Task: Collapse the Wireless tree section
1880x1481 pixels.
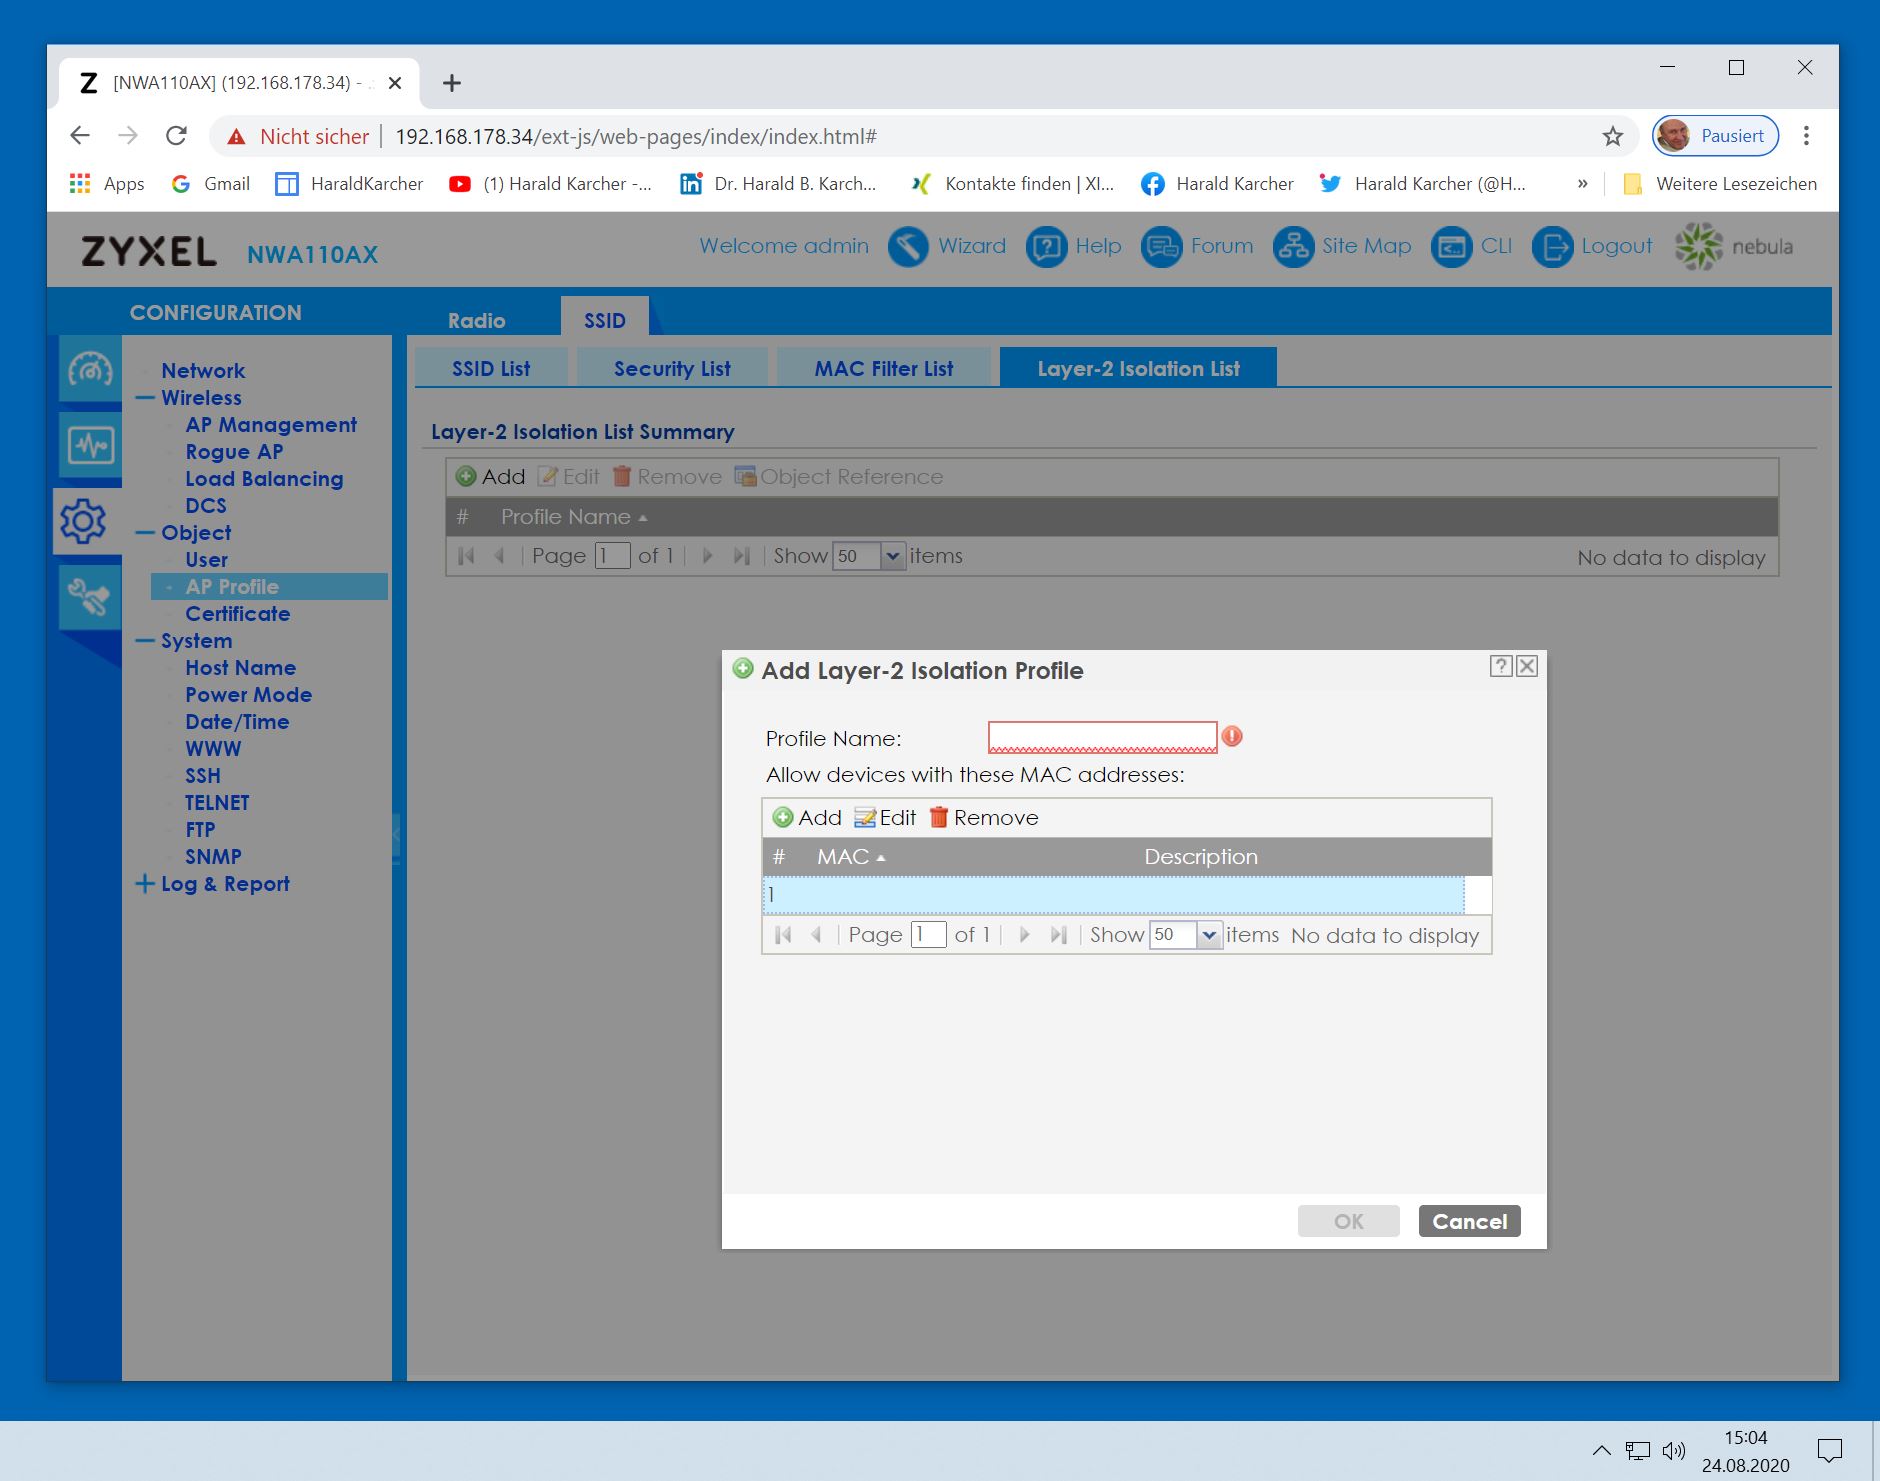Action: 145,398
